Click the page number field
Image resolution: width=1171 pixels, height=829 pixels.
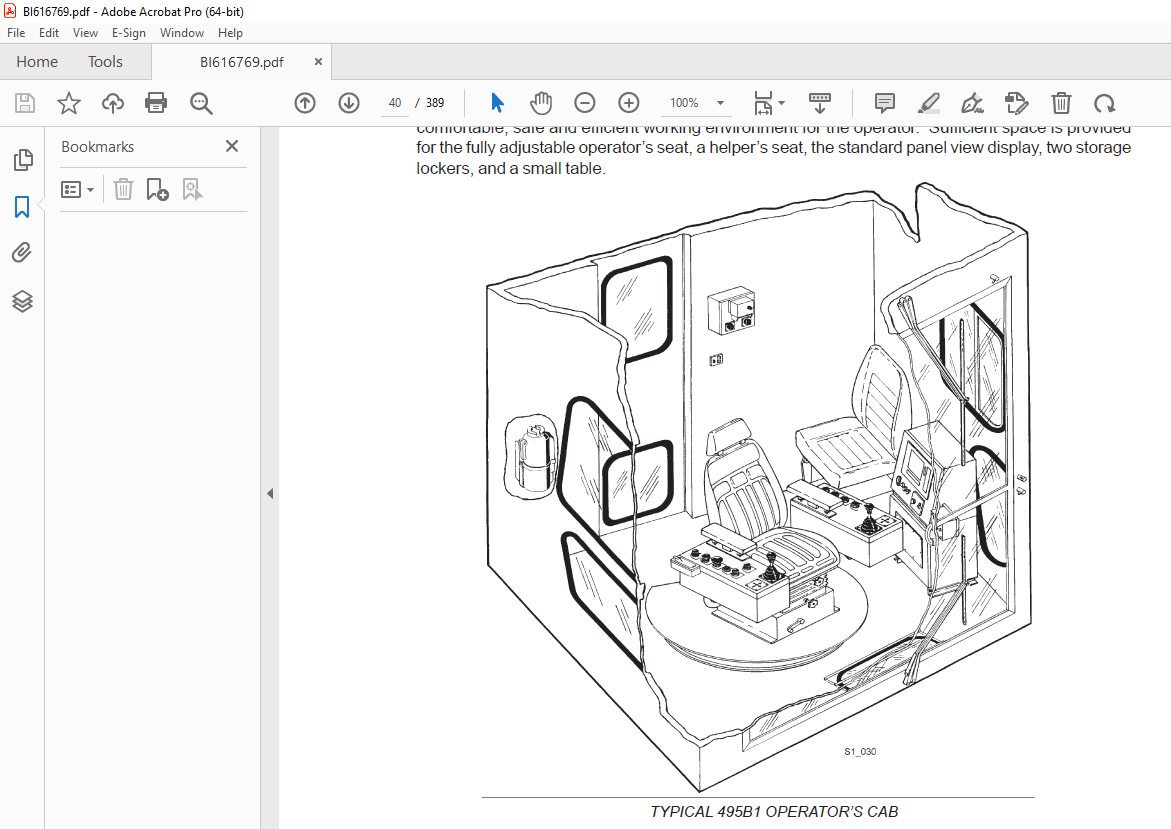tap(395, 103)
